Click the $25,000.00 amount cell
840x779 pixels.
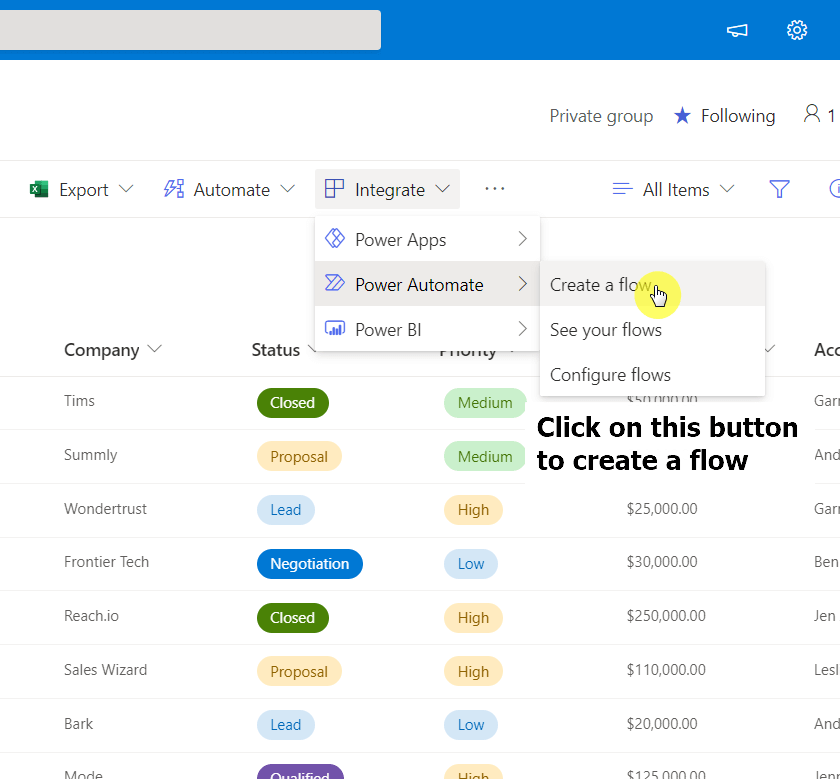(662, 508)
